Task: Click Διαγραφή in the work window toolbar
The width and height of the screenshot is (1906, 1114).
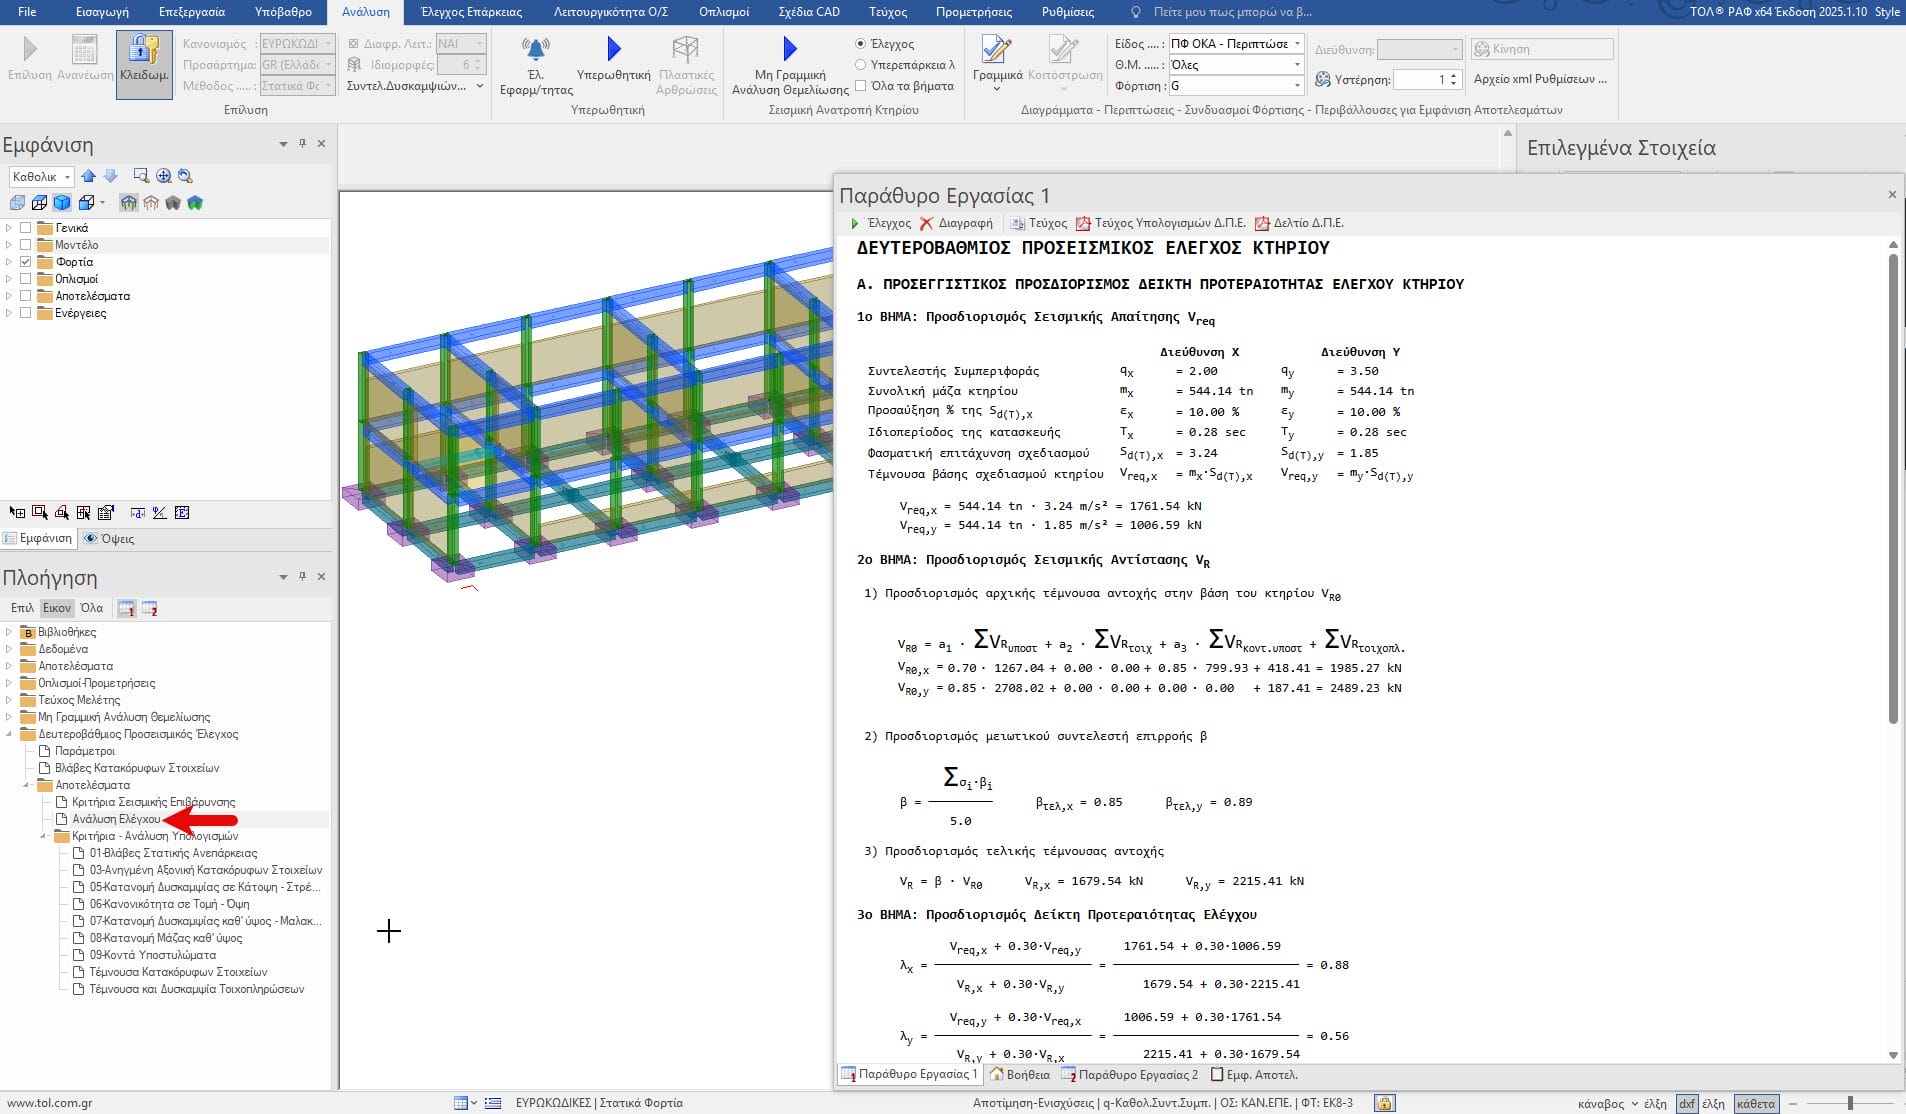Action: pos(956,223)
